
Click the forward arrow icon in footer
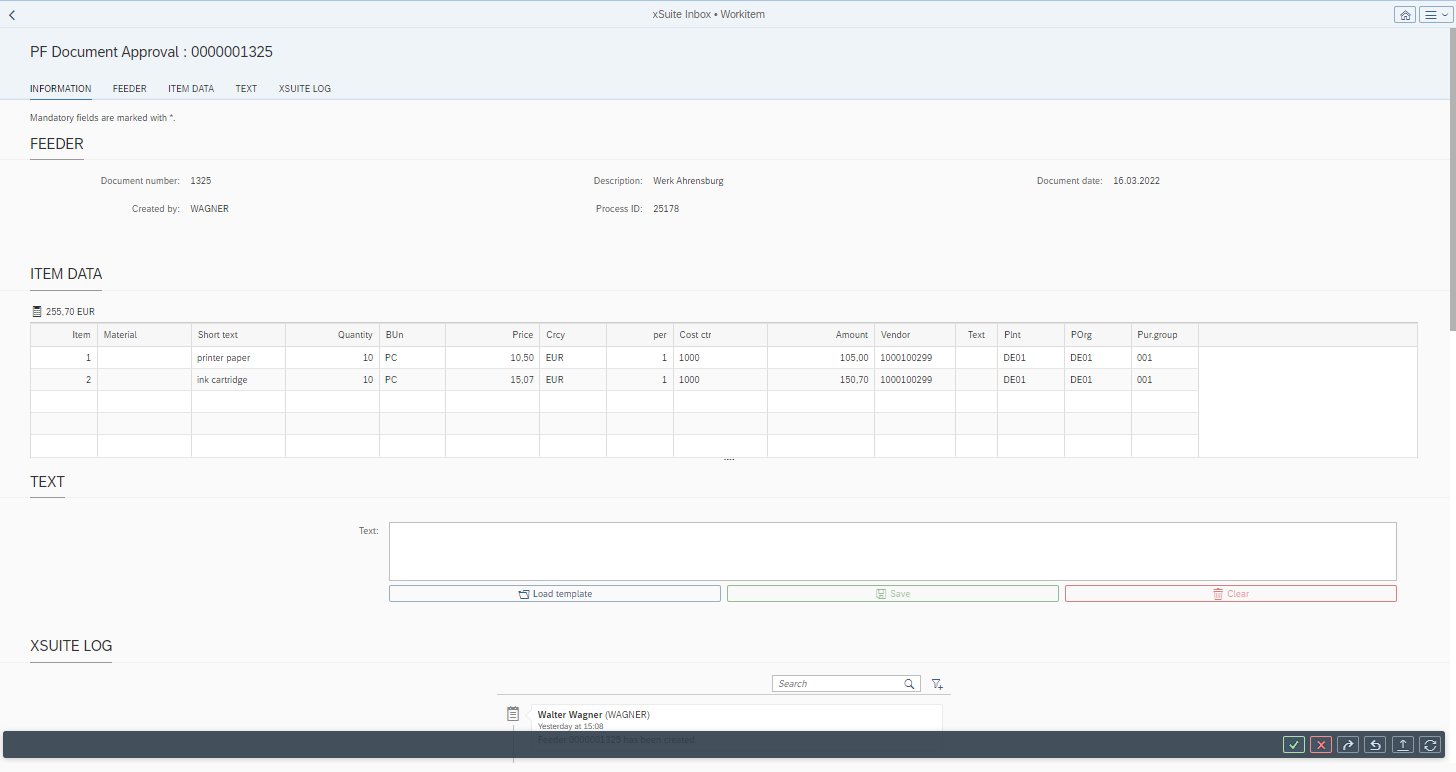click(1348, 745)
